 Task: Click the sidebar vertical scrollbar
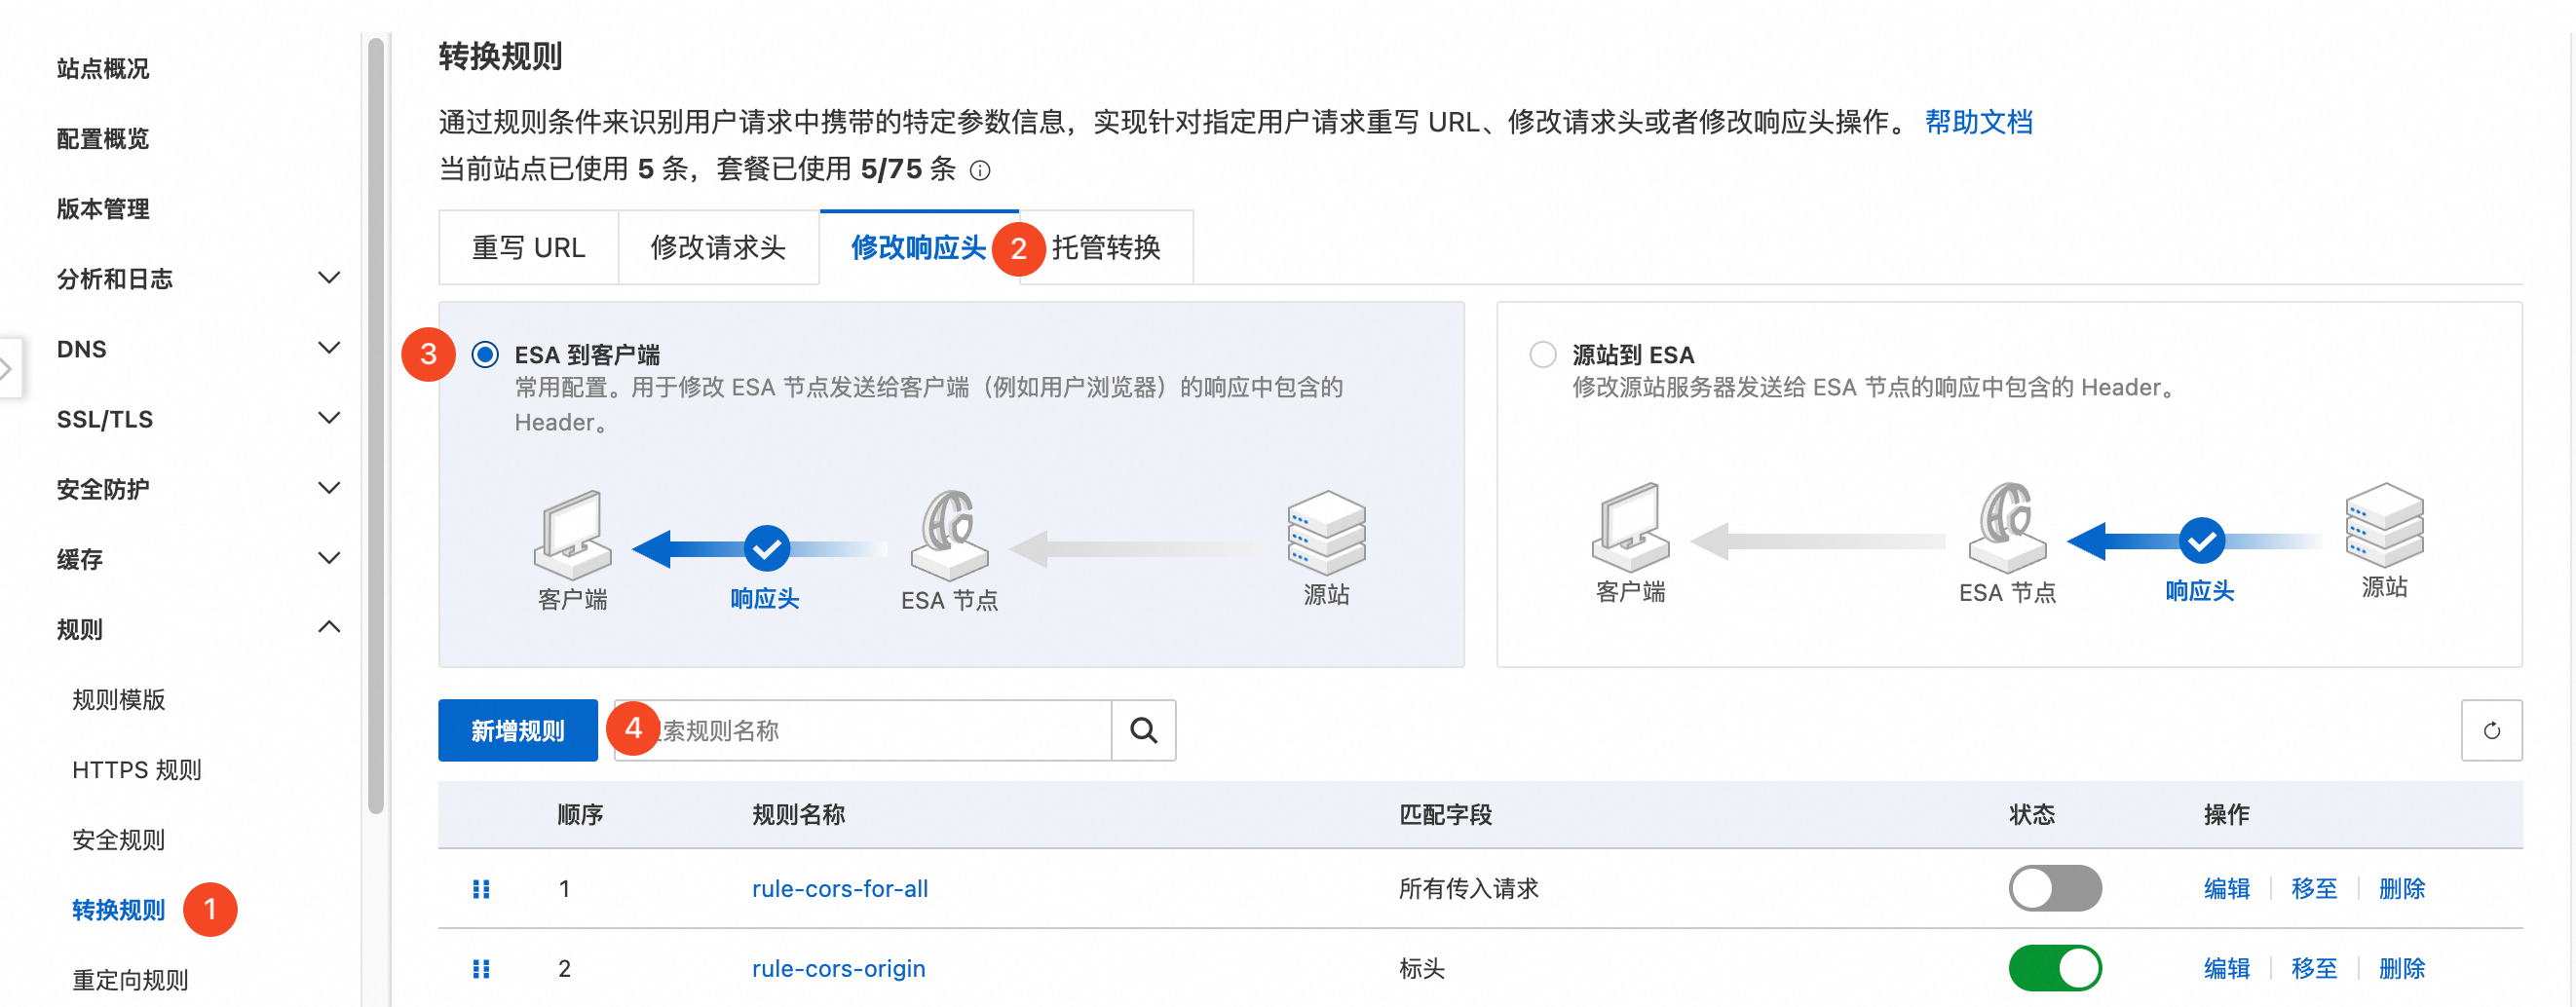point(376,425)
